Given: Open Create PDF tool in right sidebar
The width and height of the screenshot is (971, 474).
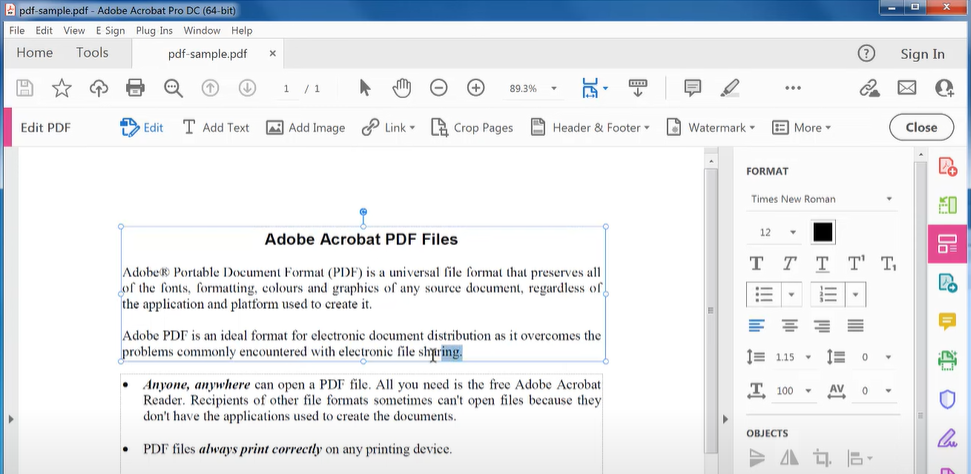Looking at the screenshot, I should click(x=947, y=167).
